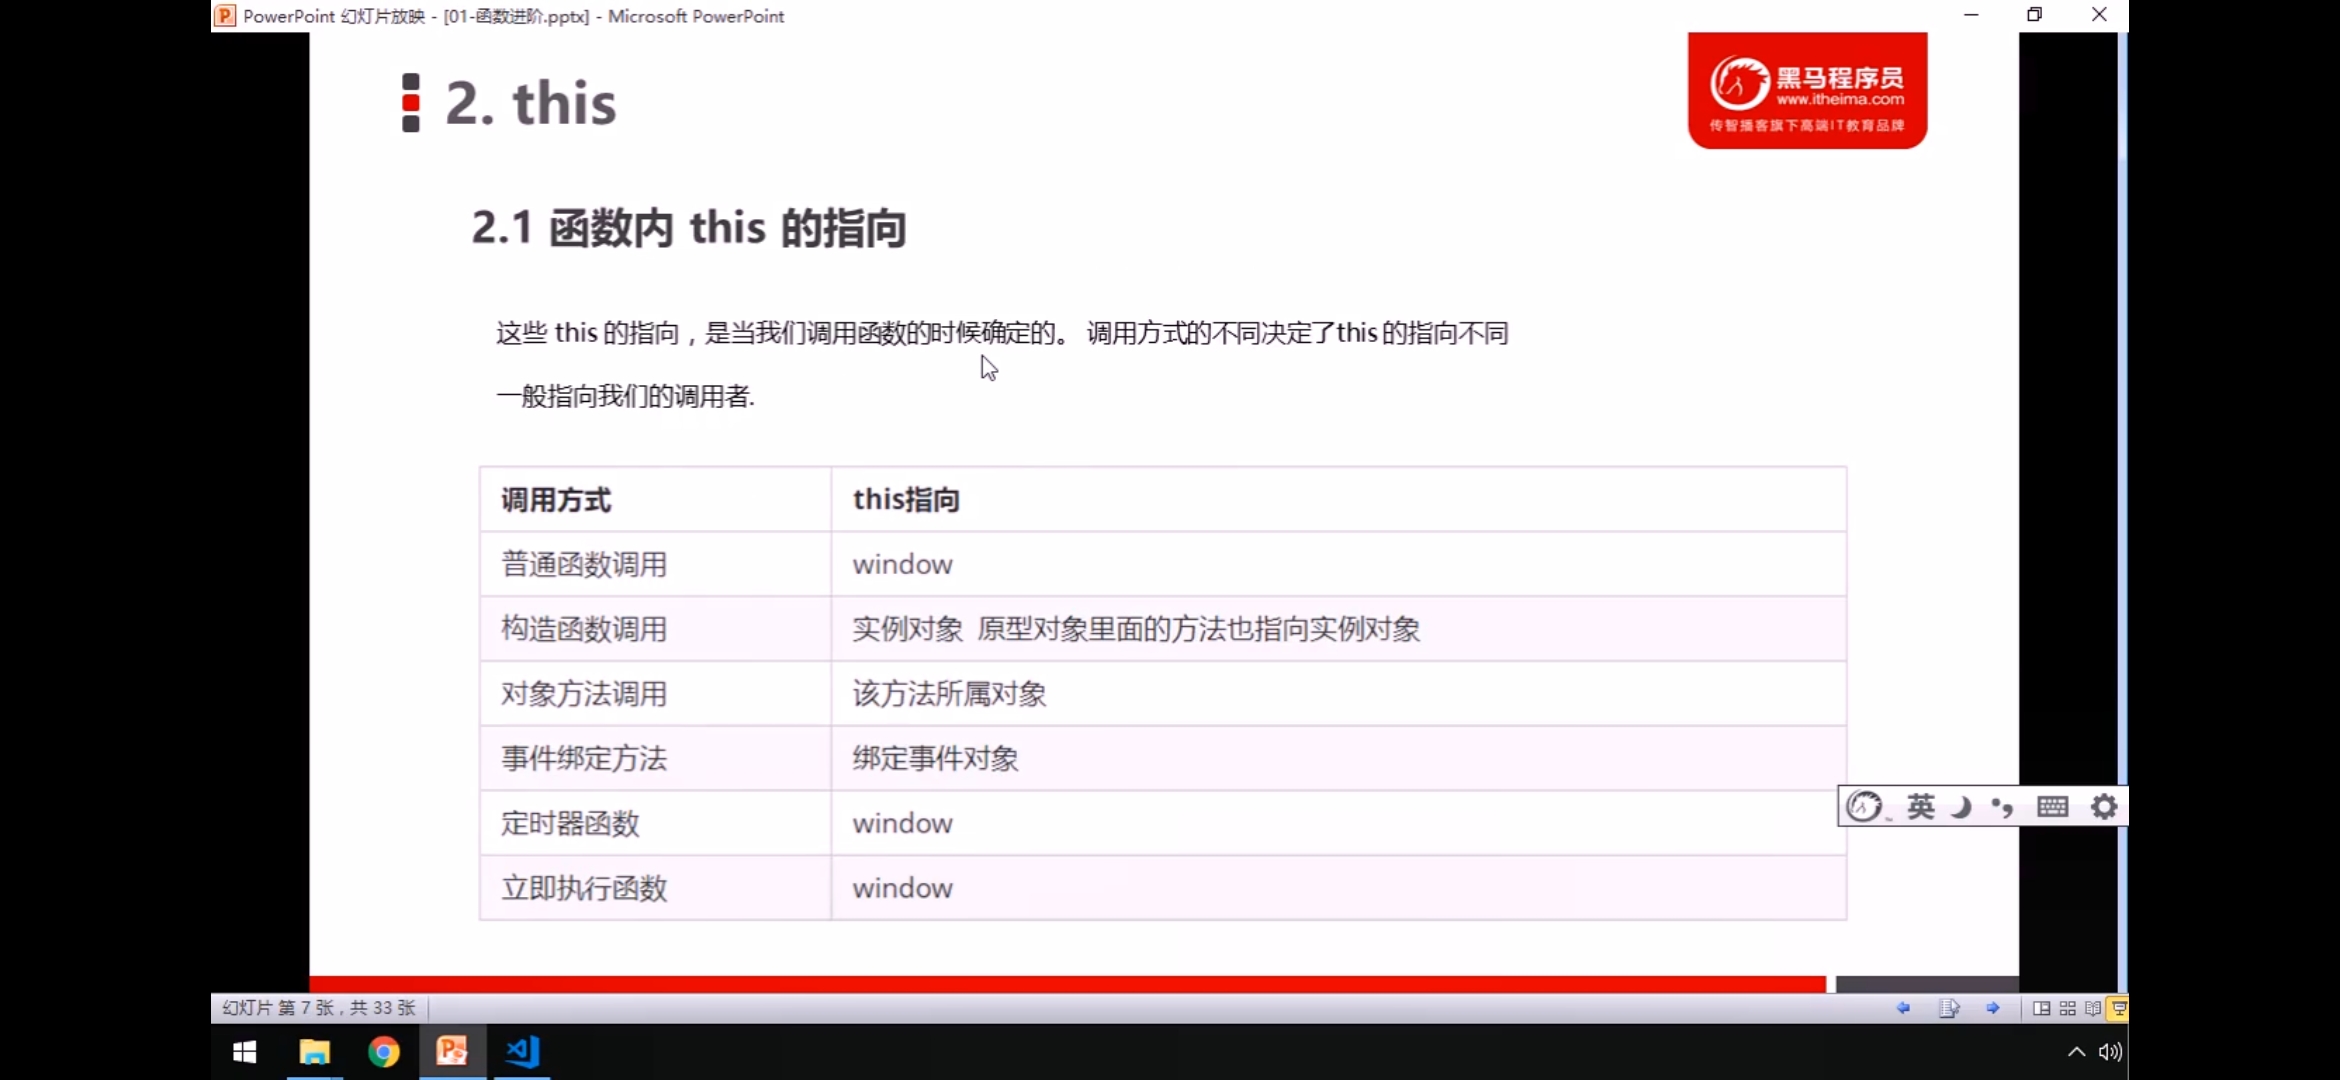
Task: Expand hidden system tray icons
Action: click(x=2076, y=1051)
